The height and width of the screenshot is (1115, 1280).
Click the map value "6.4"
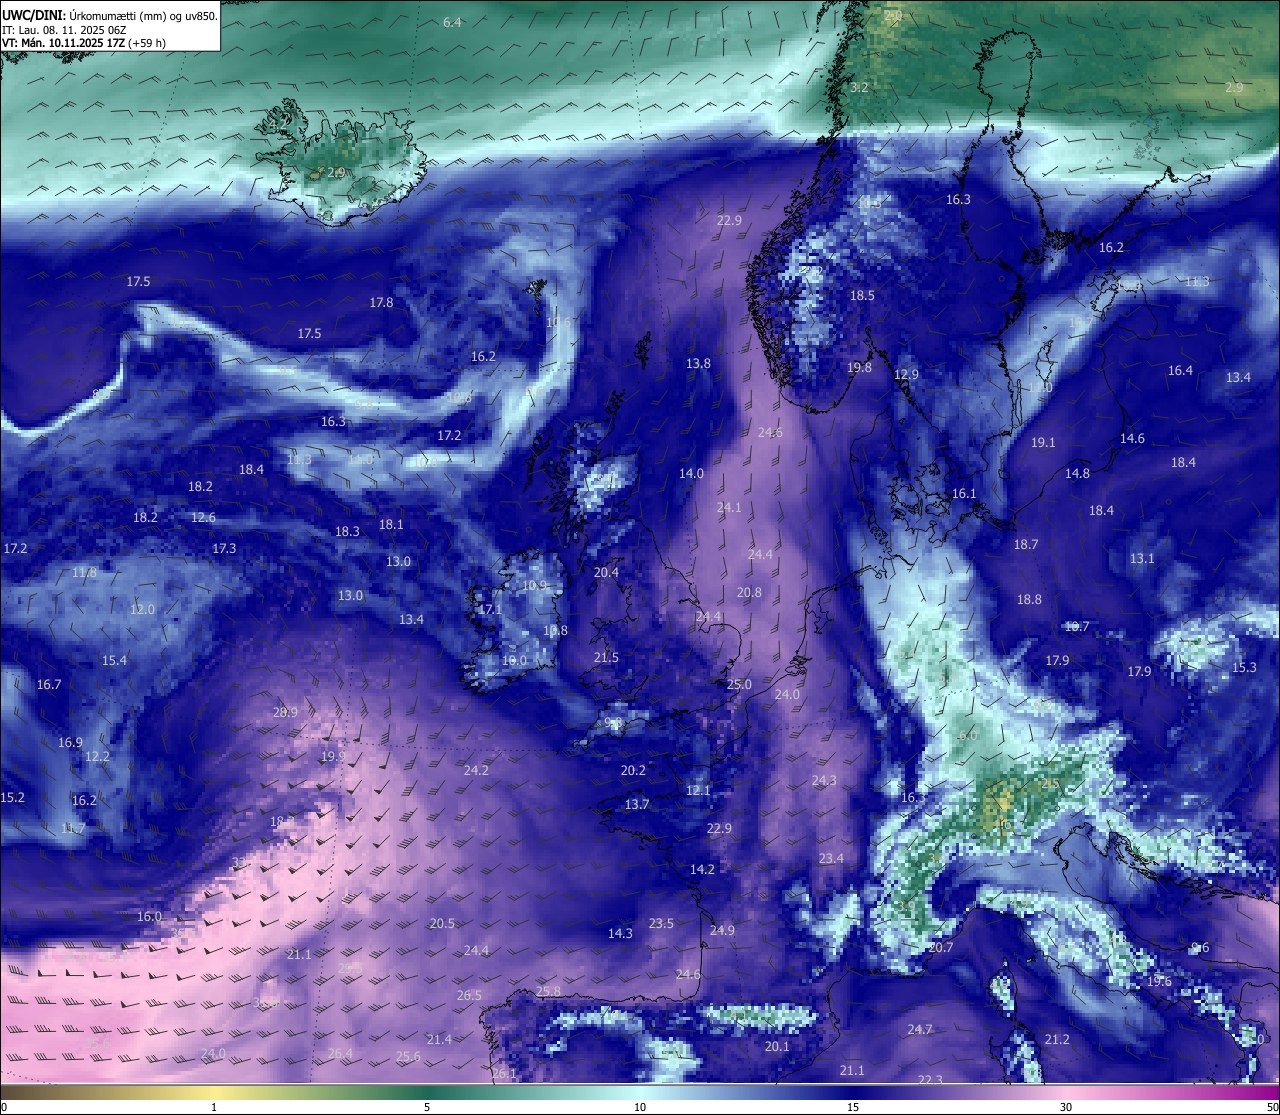point(452,22)
